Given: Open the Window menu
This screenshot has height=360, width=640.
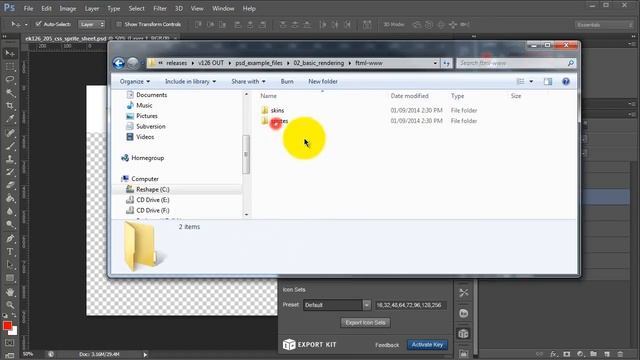Looking at the screenshot, I should [x=223, y=8].
